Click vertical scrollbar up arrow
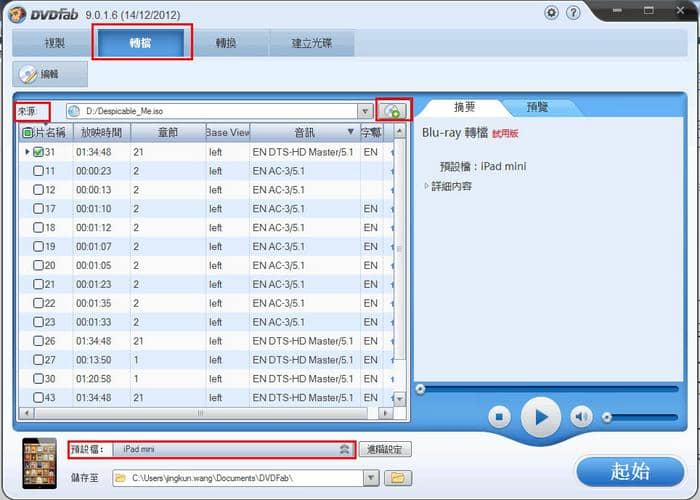The image size is (700, 500). pos(399,131)
